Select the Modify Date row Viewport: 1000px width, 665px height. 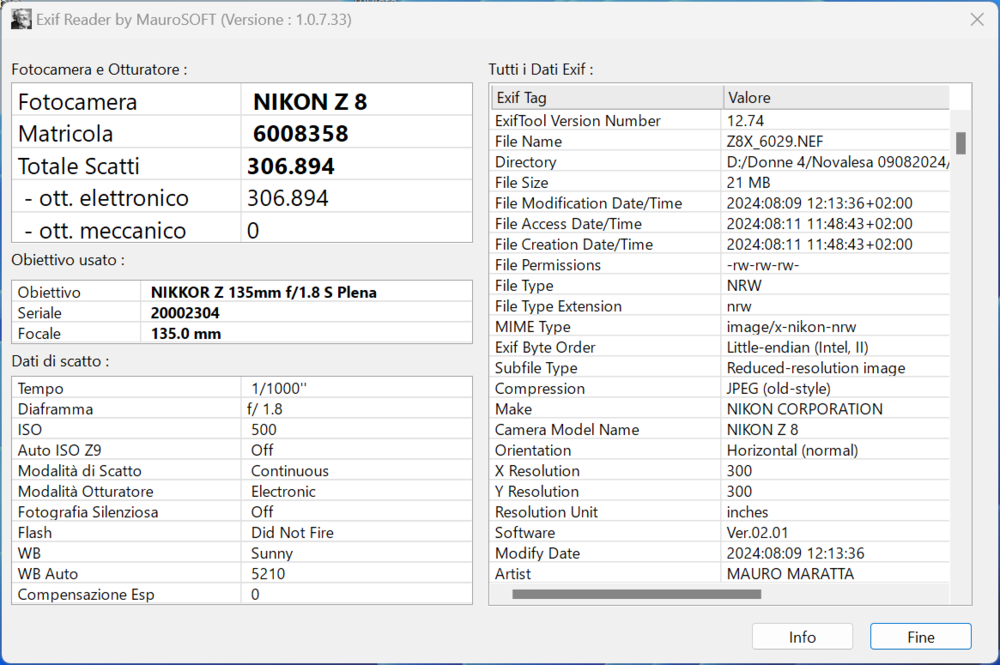[721, 553]
